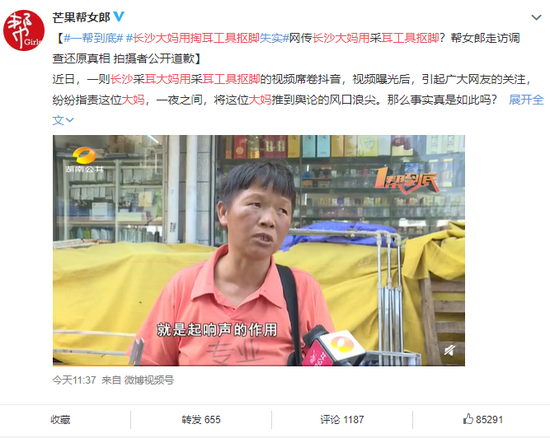
Task: Open hashtag #长沙大妈用掏耳工具抠脚失实#
Action: point(207,38)
